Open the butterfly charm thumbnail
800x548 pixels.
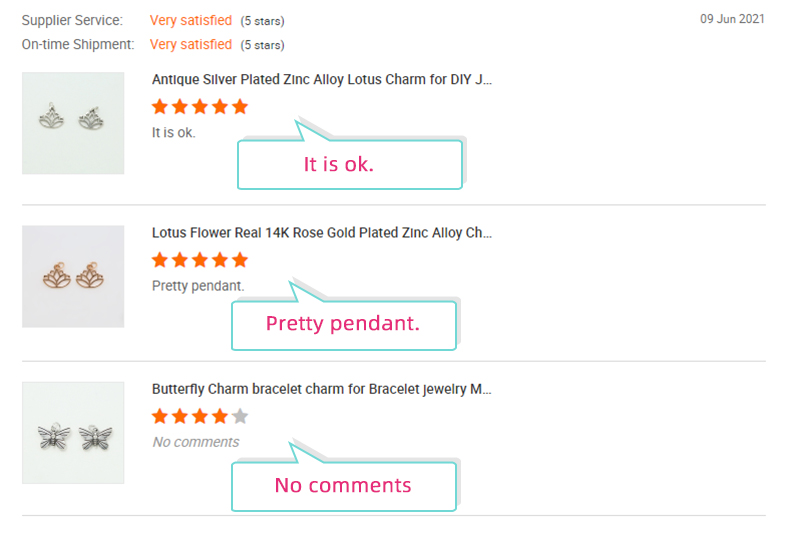coord(73,433)
